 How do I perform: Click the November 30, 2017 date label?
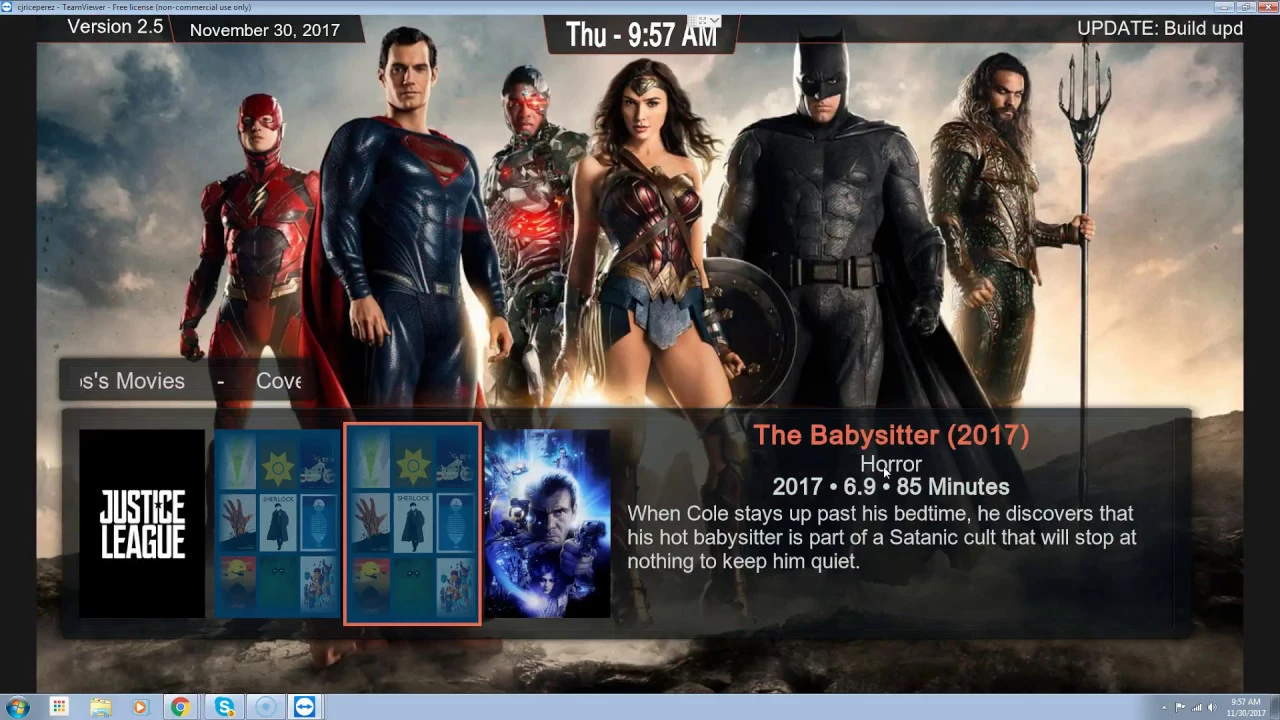265,30
